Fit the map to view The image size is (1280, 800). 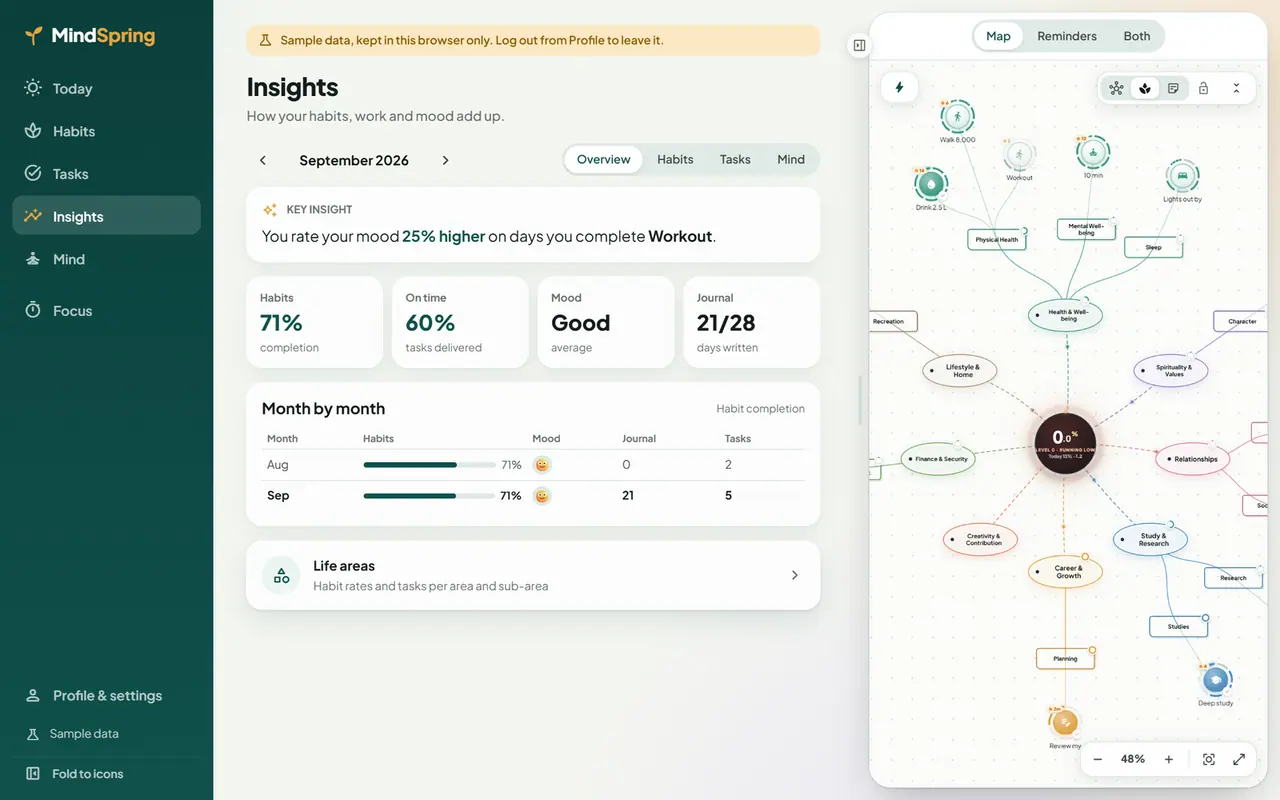click(x=1209, y=759)
